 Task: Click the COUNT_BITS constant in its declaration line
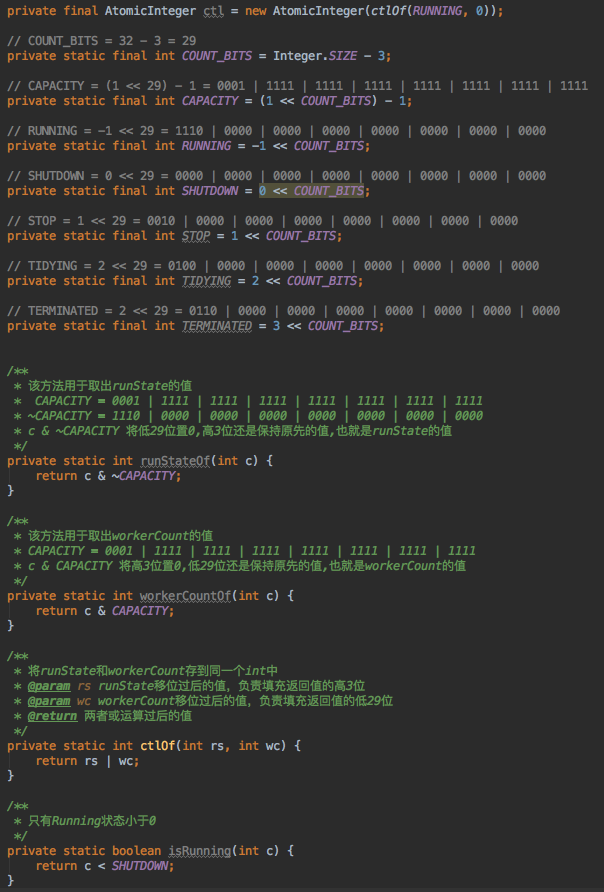click(217, 56)
